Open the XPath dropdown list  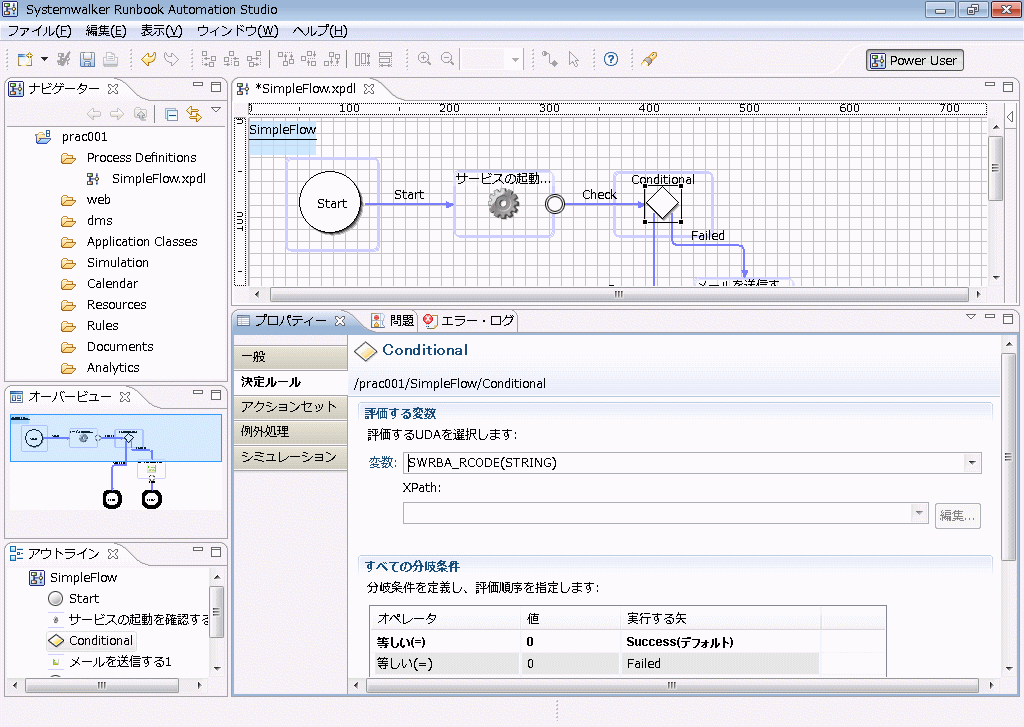coord(920,513)
